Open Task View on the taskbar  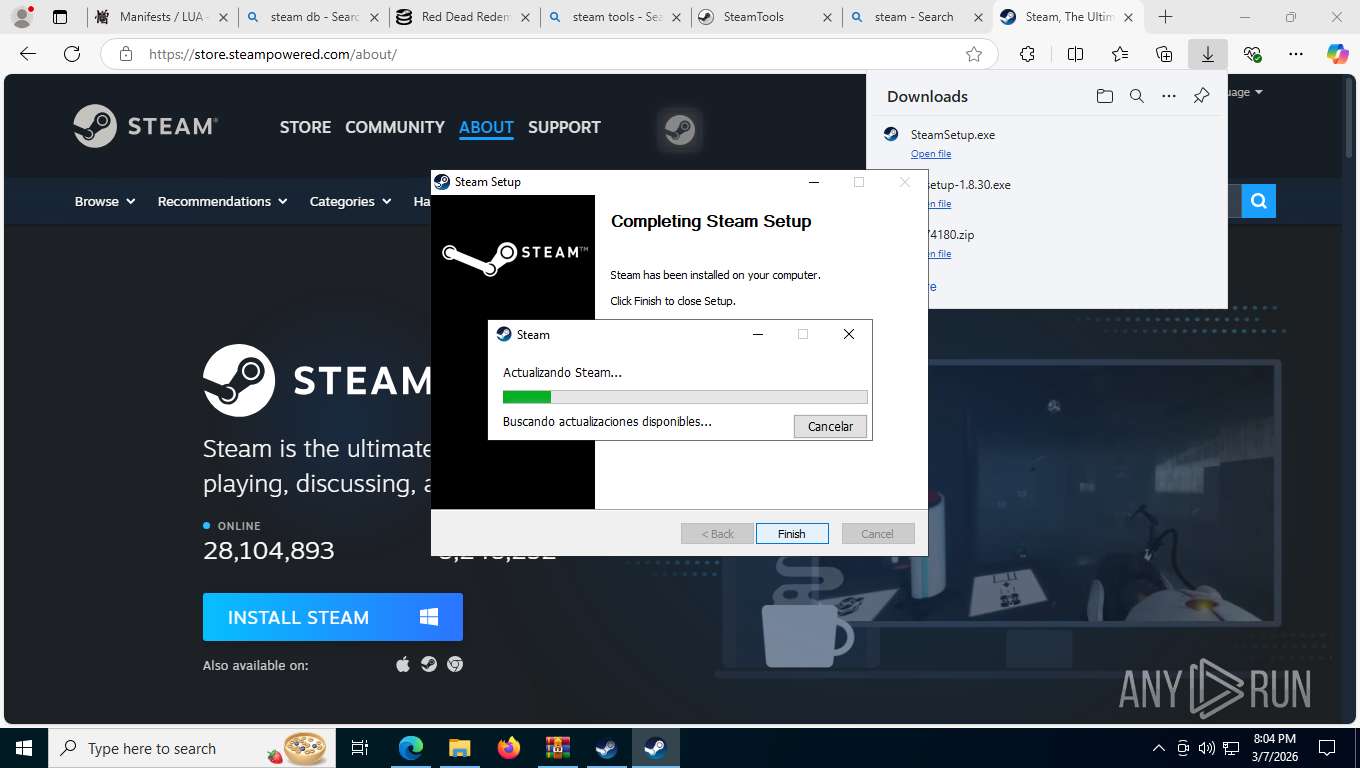tap(360, 748)
